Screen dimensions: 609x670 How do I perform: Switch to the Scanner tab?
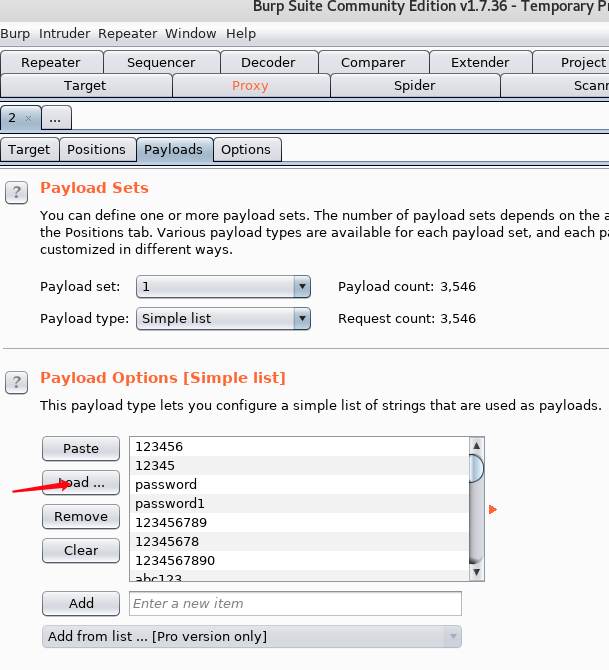coord(555,85)
